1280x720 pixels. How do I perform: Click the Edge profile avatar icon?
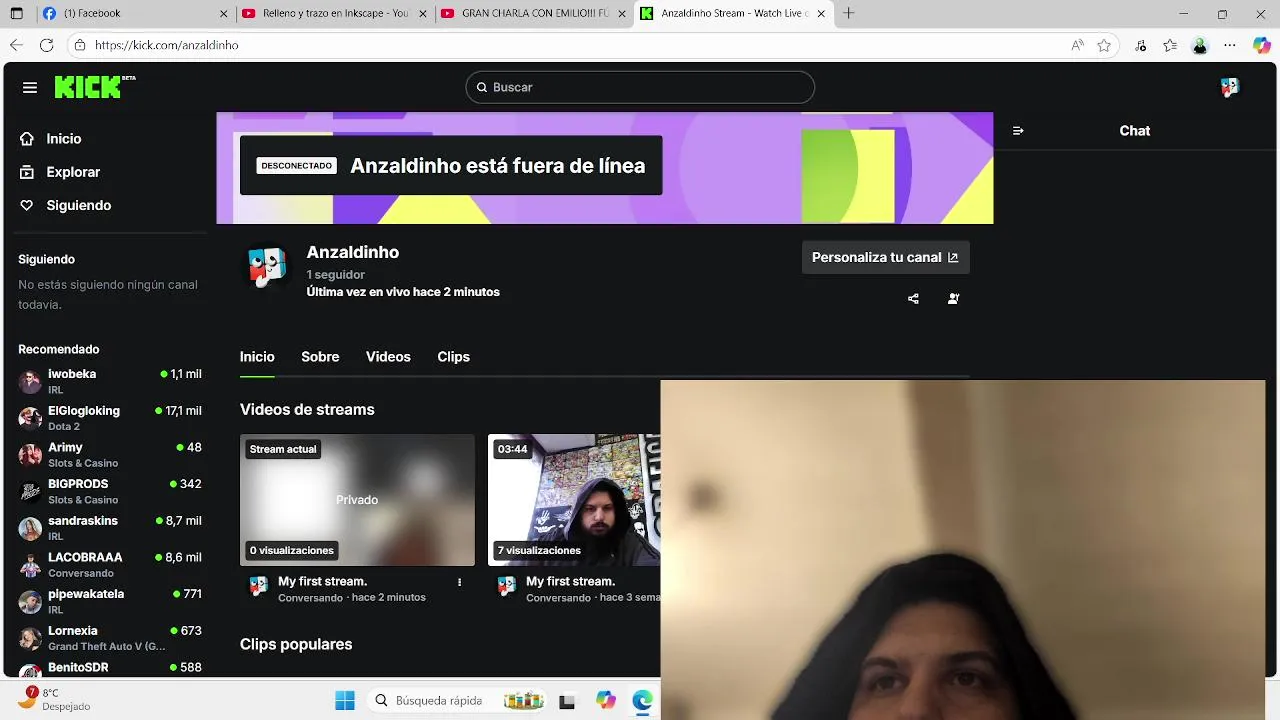pos(1200,45)
